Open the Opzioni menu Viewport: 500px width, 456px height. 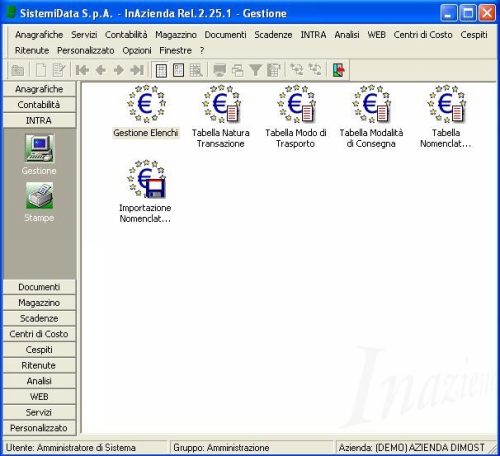pos(137,50)
